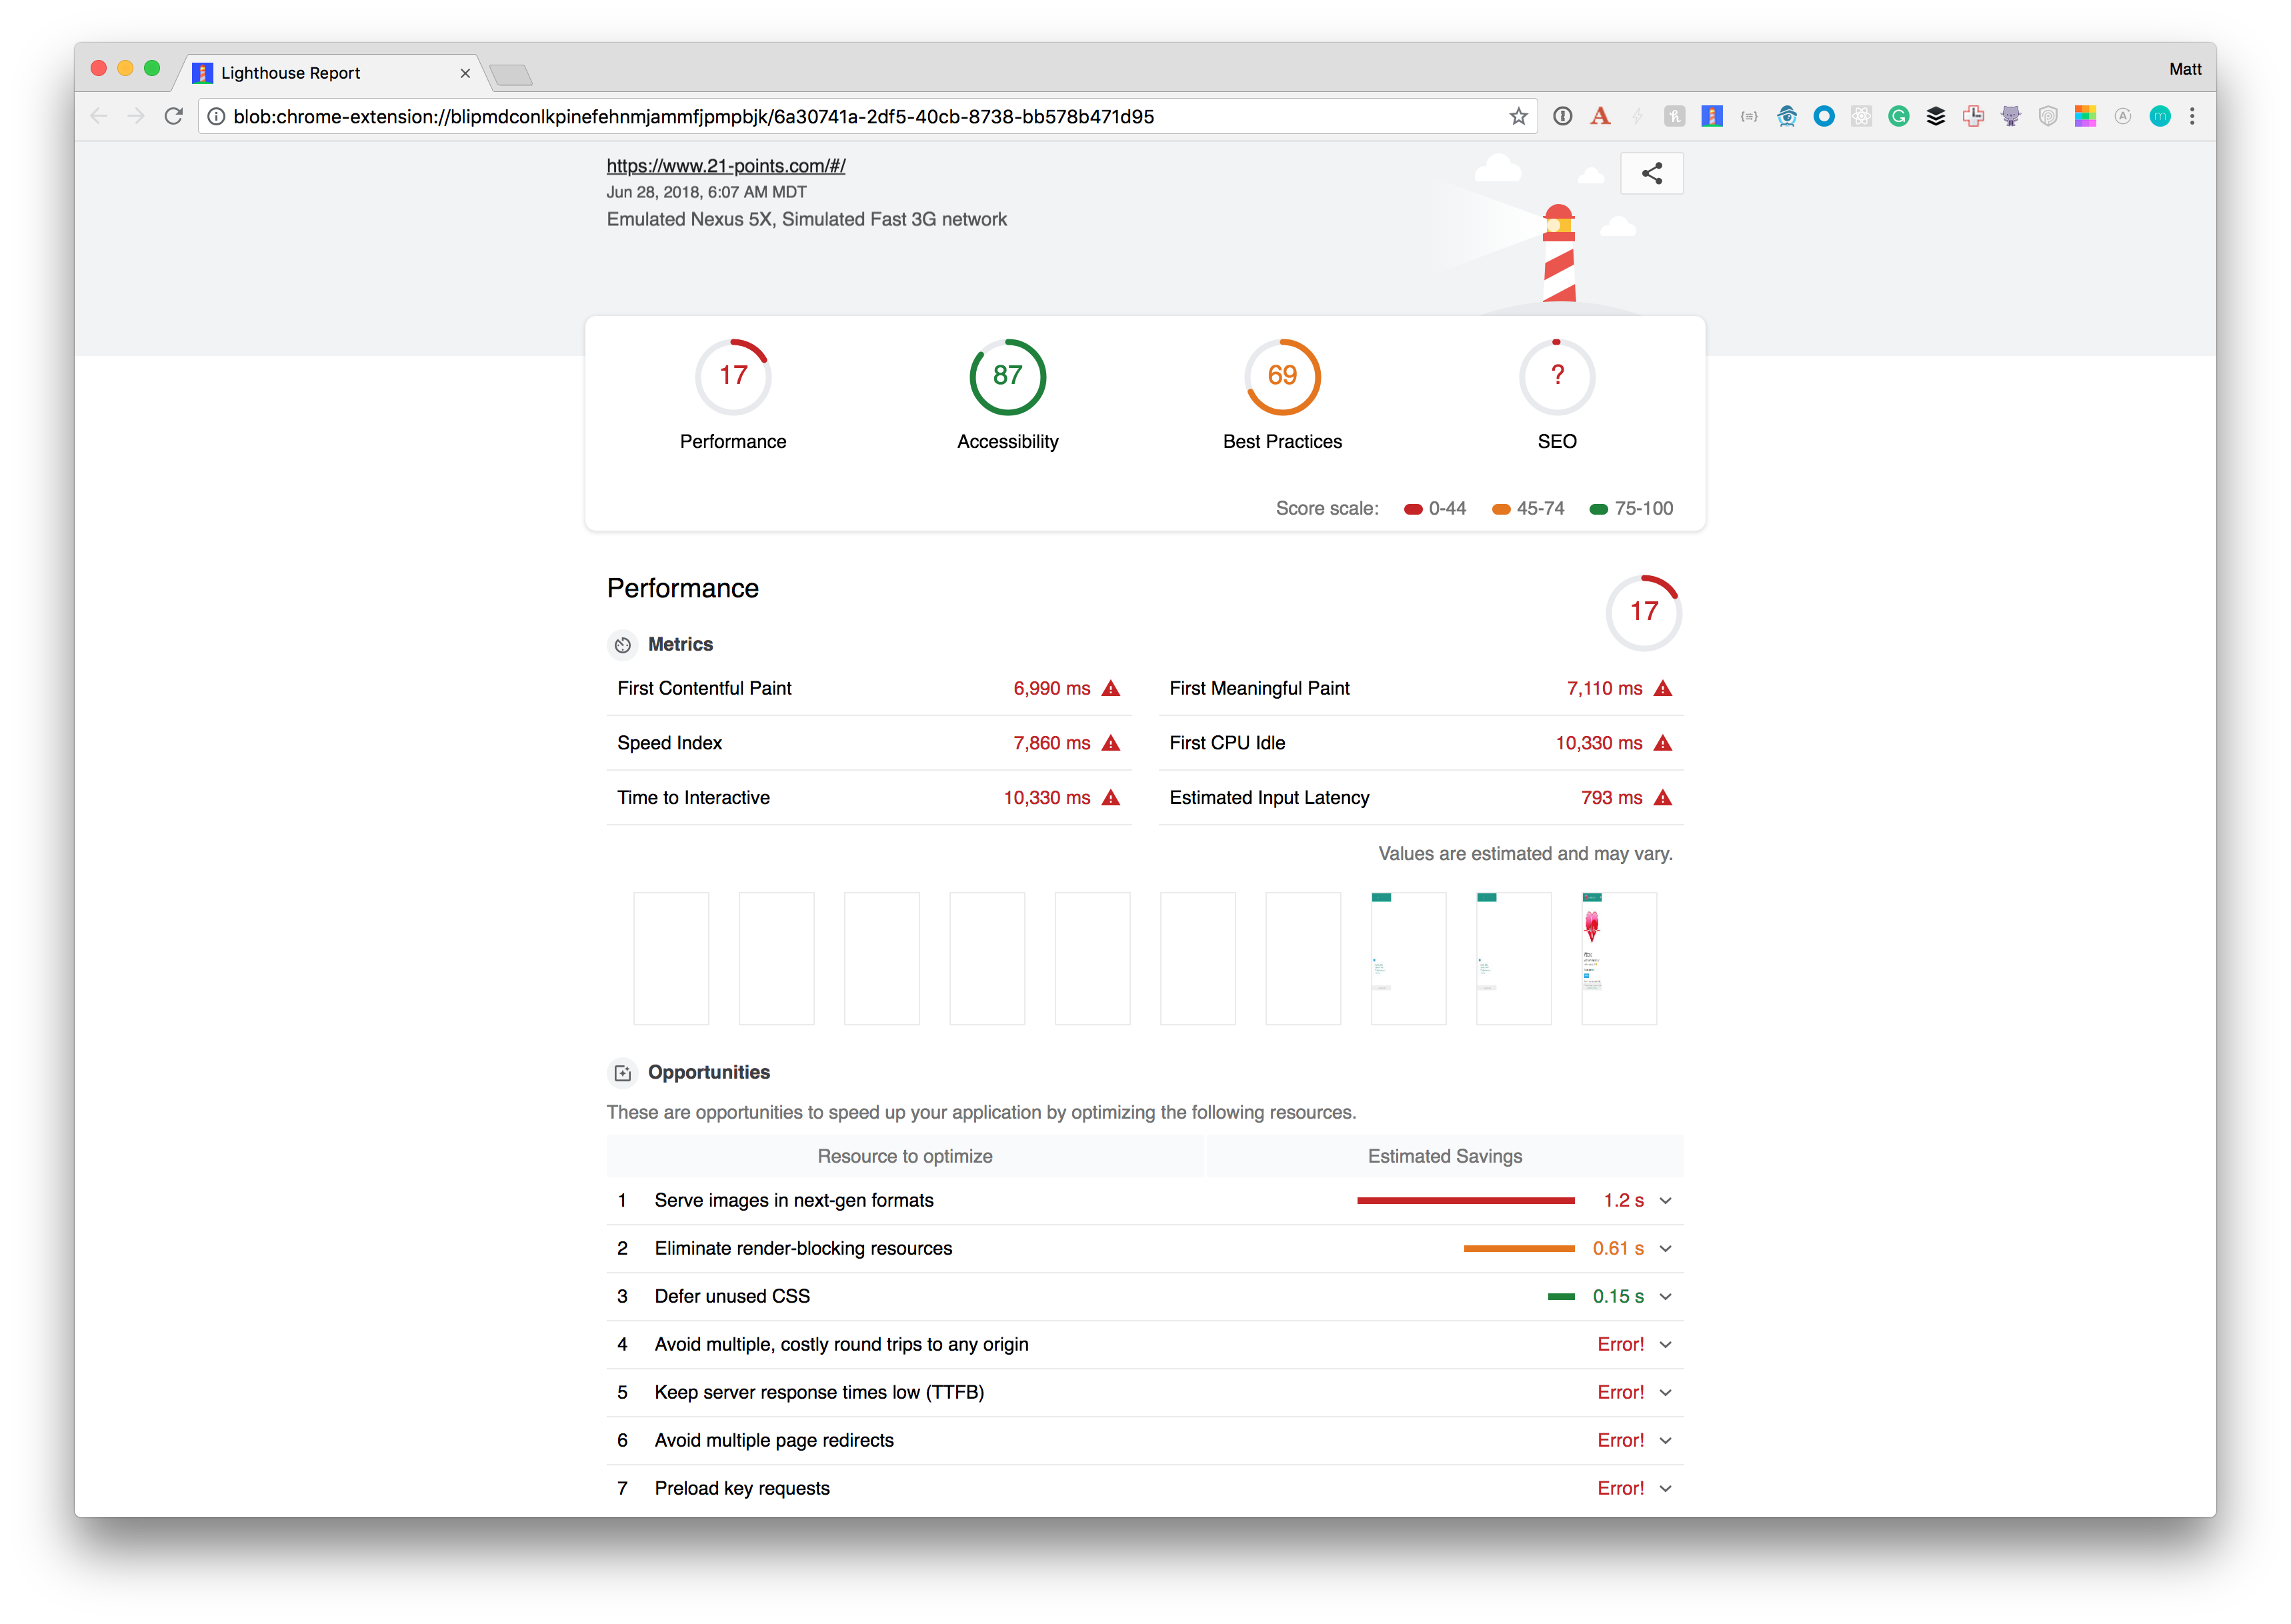This screenshot has width=2291, height=1624.
Task: Open the https://www.21-points.com/#/ link
Action: [x=725, y=166]
